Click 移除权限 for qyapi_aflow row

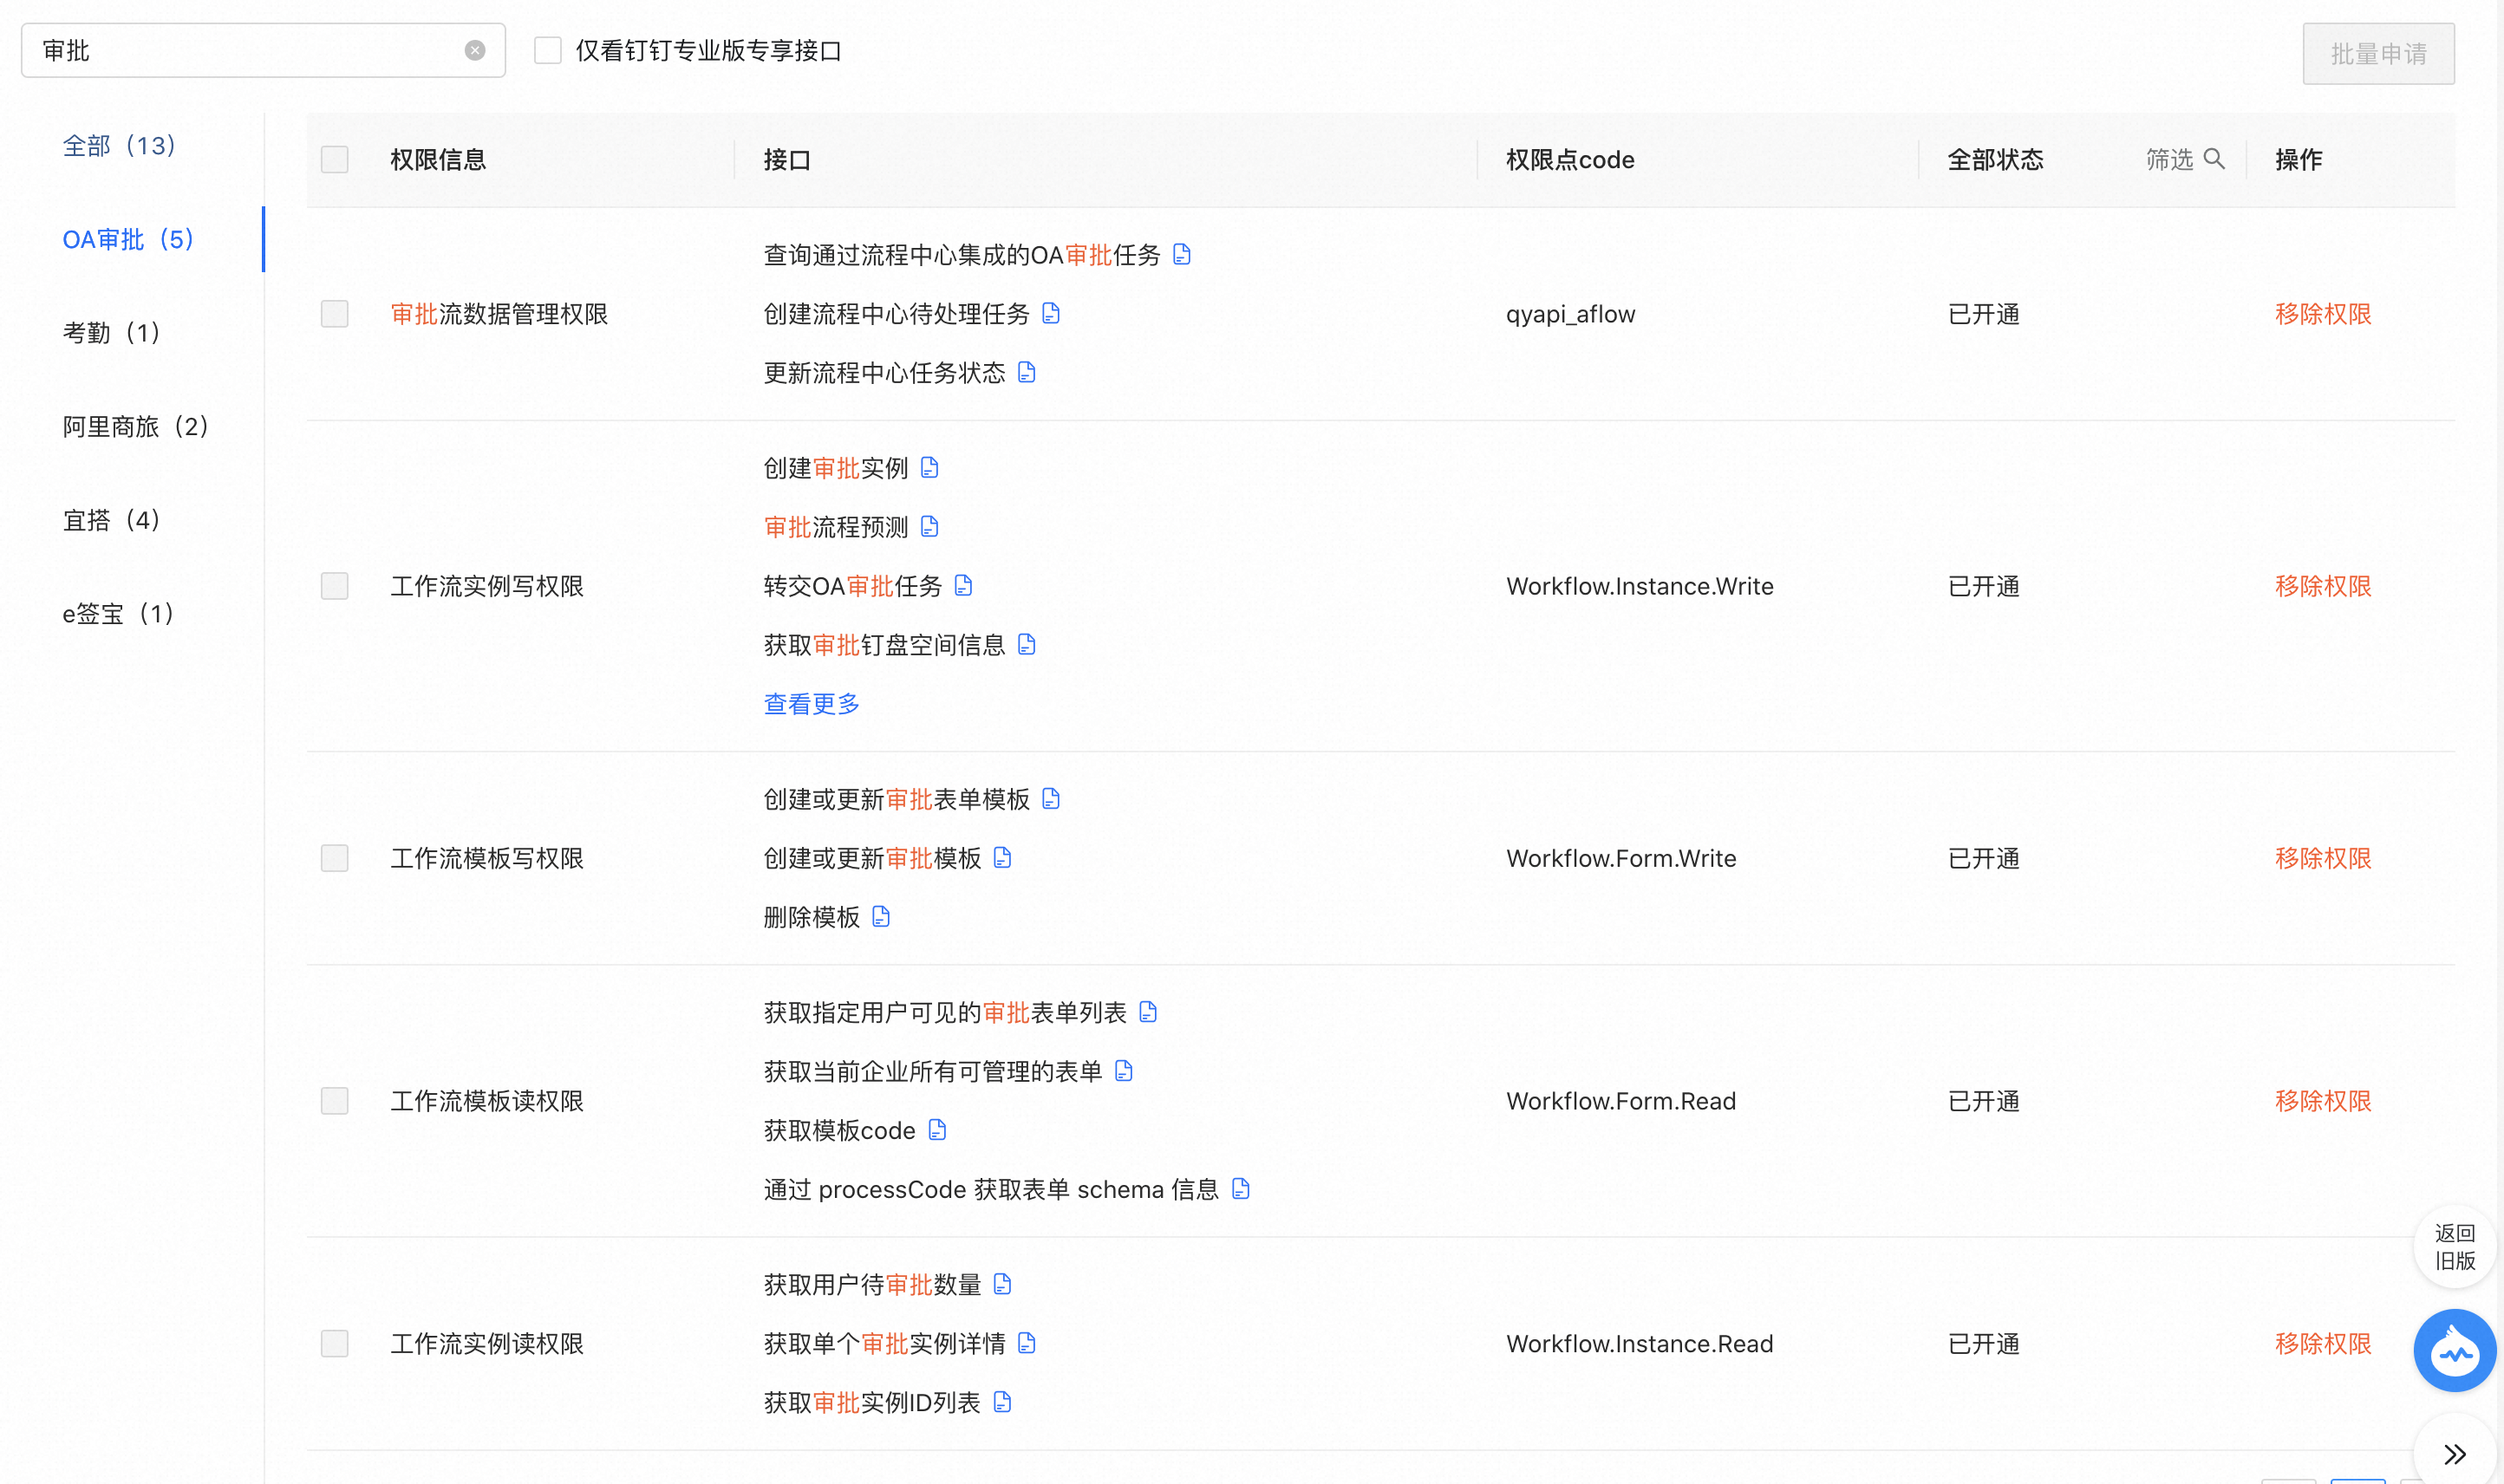[x=2322, y=314]
